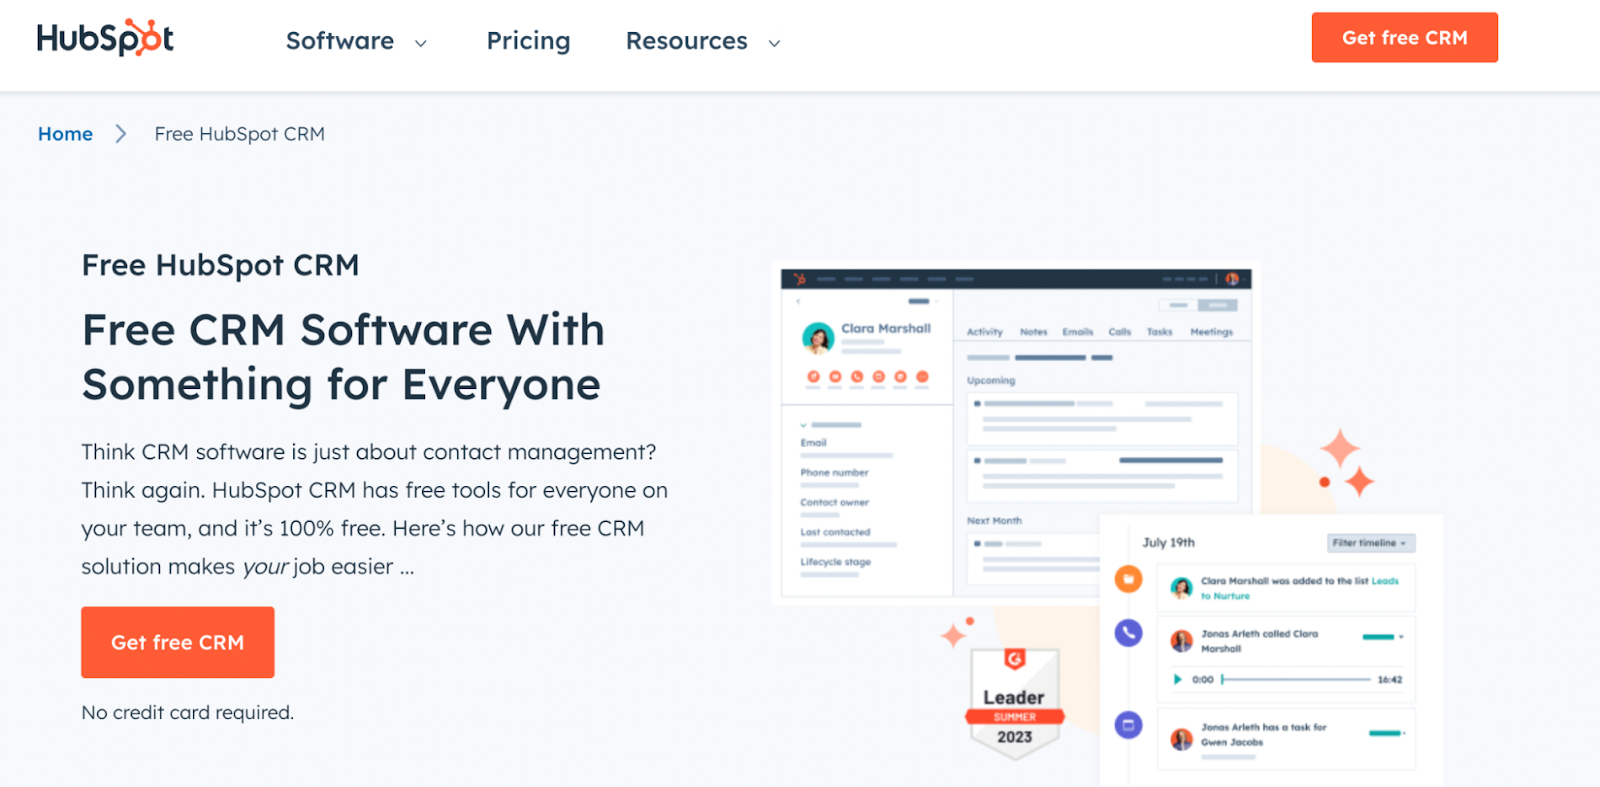
Task: Click Get free CRM in header
Action: pos(1404,38)
